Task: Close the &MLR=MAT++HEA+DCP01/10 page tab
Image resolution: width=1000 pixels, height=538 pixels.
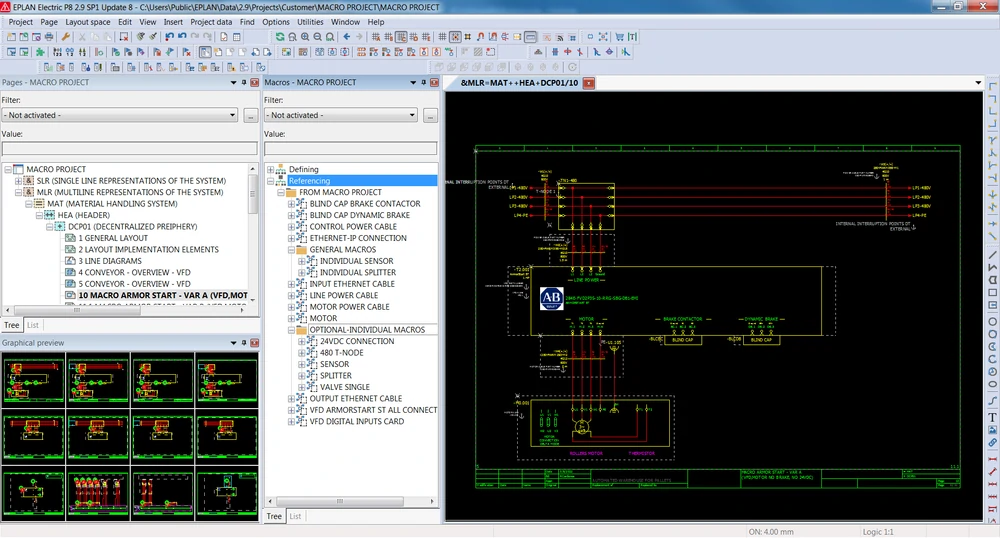Action: (x=589, y=83)
